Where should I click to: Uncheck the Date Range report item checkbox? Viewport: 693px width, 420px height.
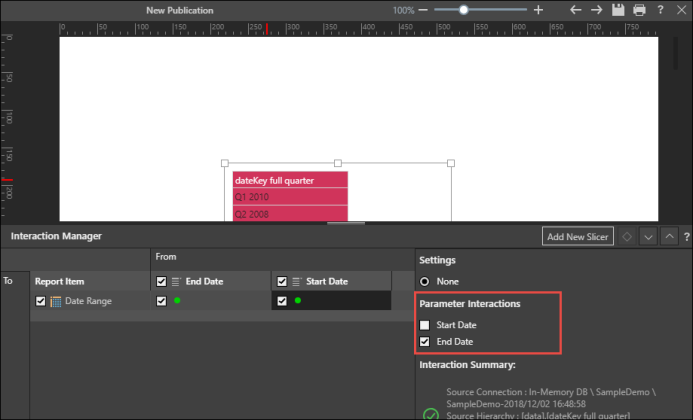click(40, 301)
